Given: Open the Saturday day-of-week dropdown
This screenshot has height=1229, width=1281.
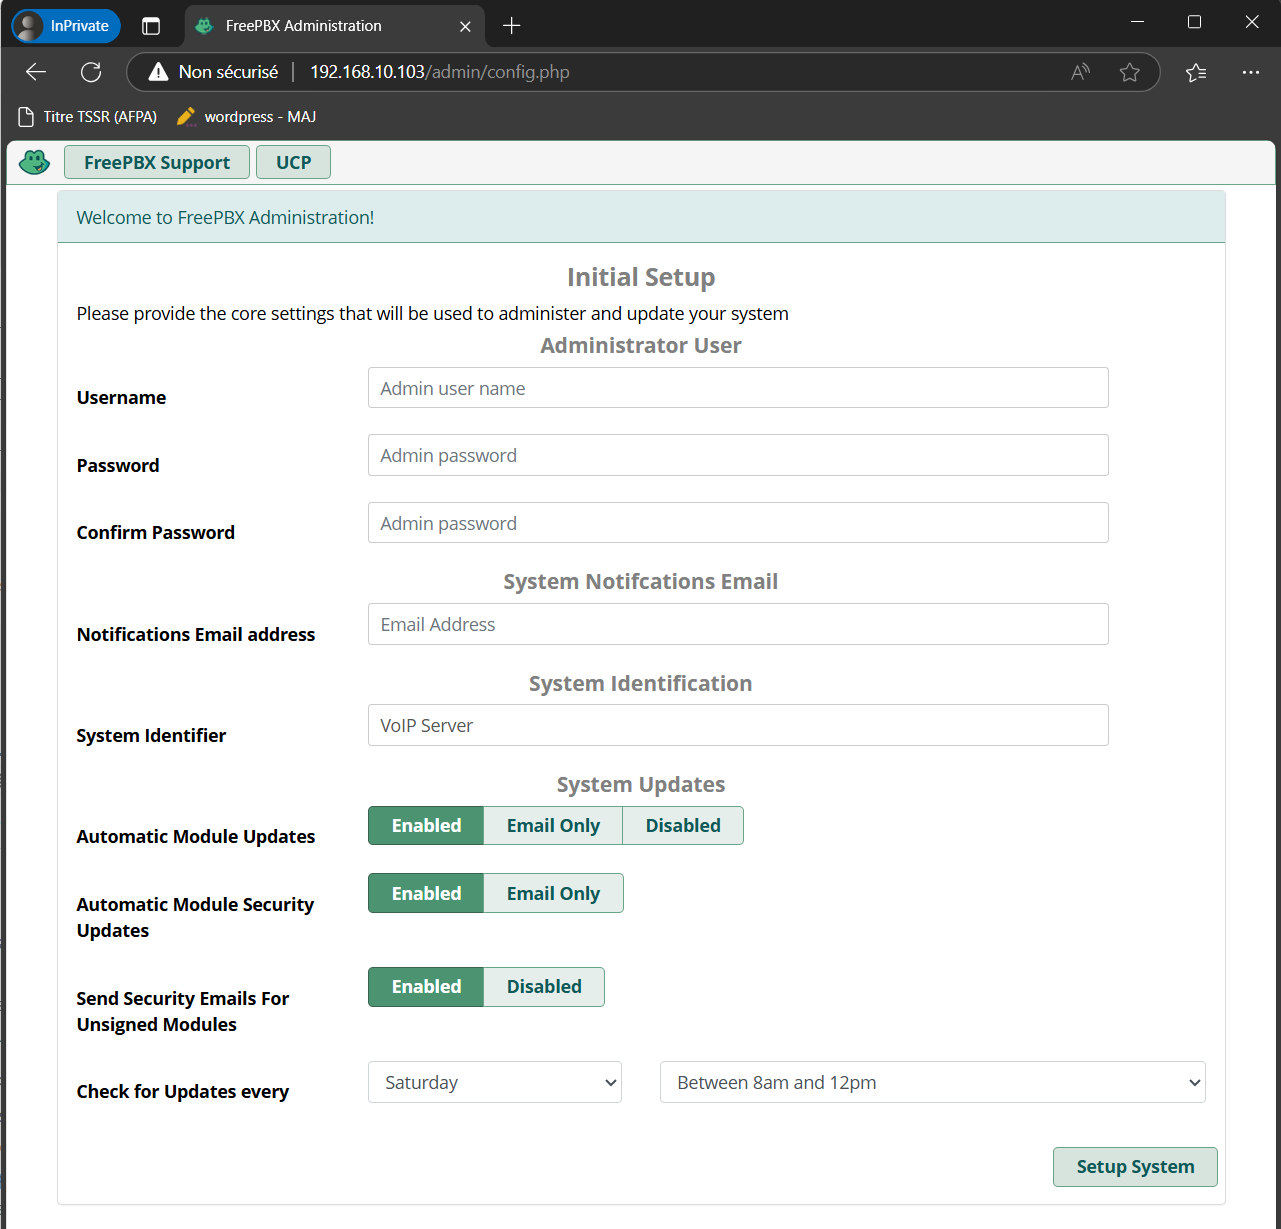Looking at the screenshot, I should coord(495,1083).
